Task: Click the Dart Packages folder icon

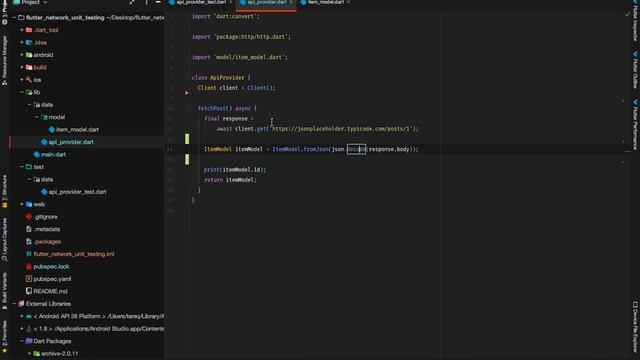Action: pyautogui.click(x=29, y=341)
